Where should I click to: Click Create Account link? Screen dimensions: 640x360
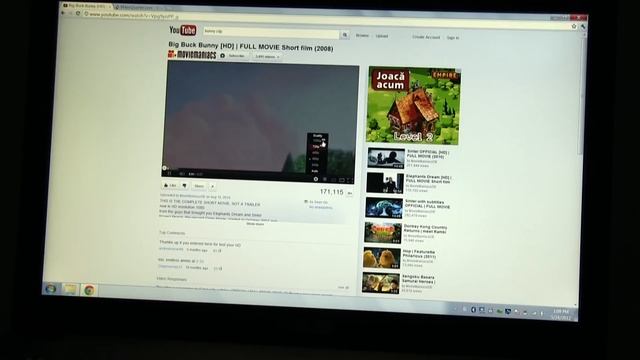coord(426,37)
